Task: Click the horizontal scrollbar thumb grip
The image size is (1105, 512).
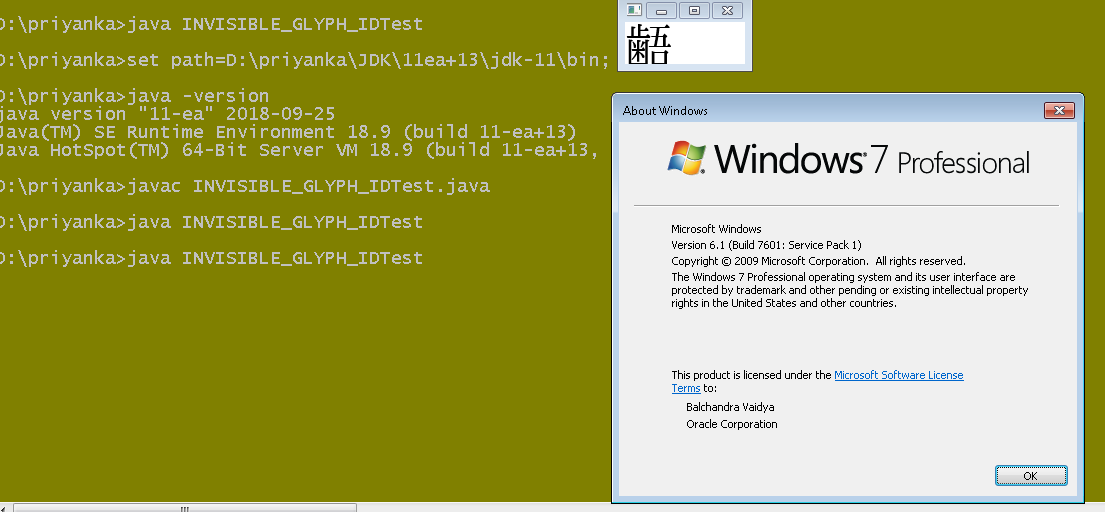Action: click(x=185, y=507)
